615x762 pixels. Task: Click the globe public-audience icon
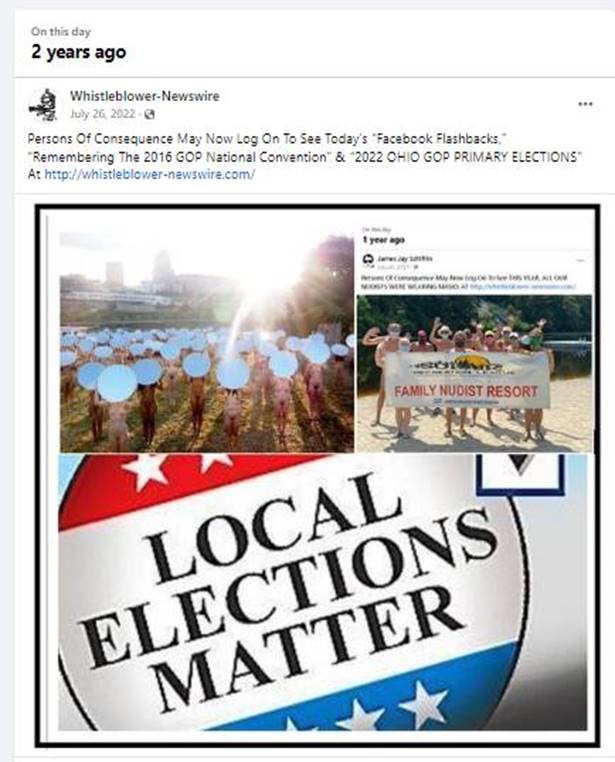(x=150, y=115)
